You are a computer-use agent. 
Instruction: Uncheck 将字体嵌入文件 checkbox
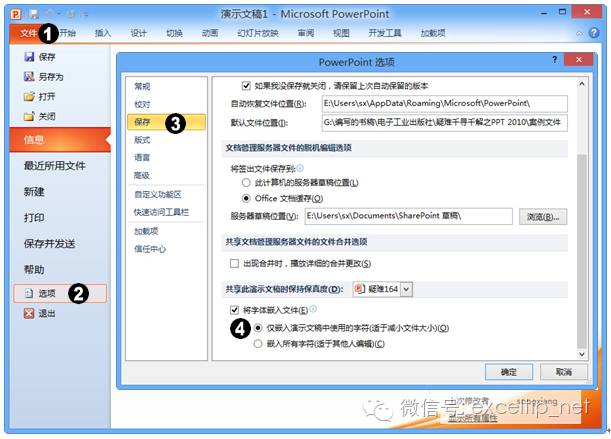(x=234, y=310)
